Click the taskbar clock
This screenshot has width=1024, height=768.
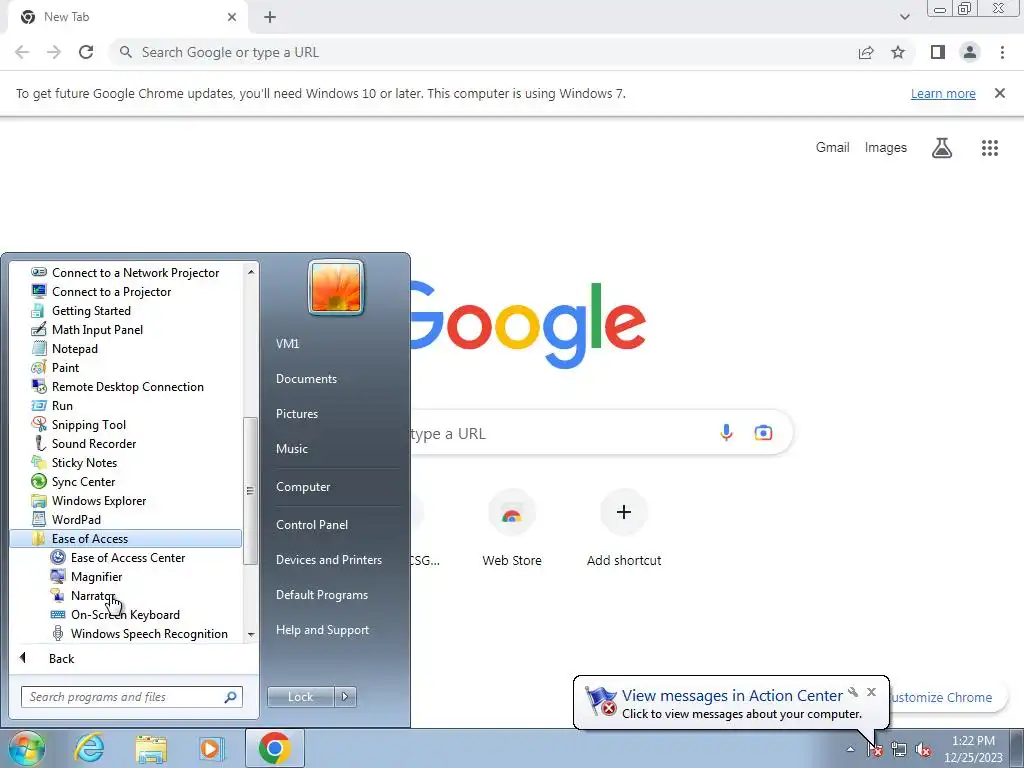tap(973, 749)
